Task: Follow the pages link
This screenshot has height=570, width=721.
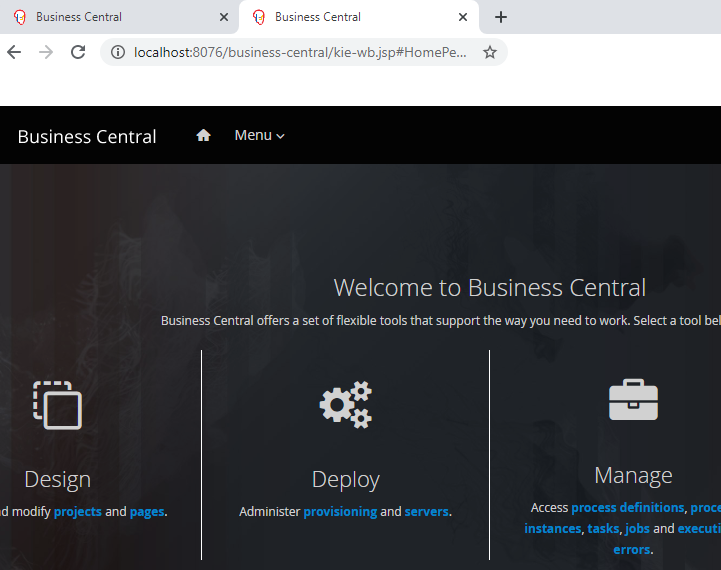Action: pyautogui.click(x=147, y=512)
